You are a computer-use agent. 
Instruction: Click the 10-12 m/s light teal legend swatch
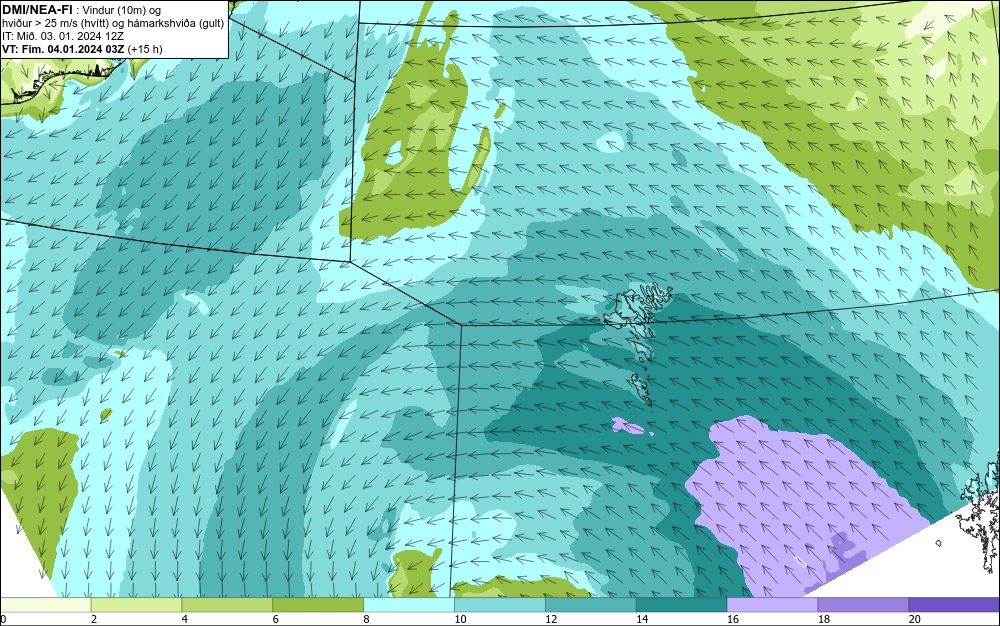coord(500,605)
